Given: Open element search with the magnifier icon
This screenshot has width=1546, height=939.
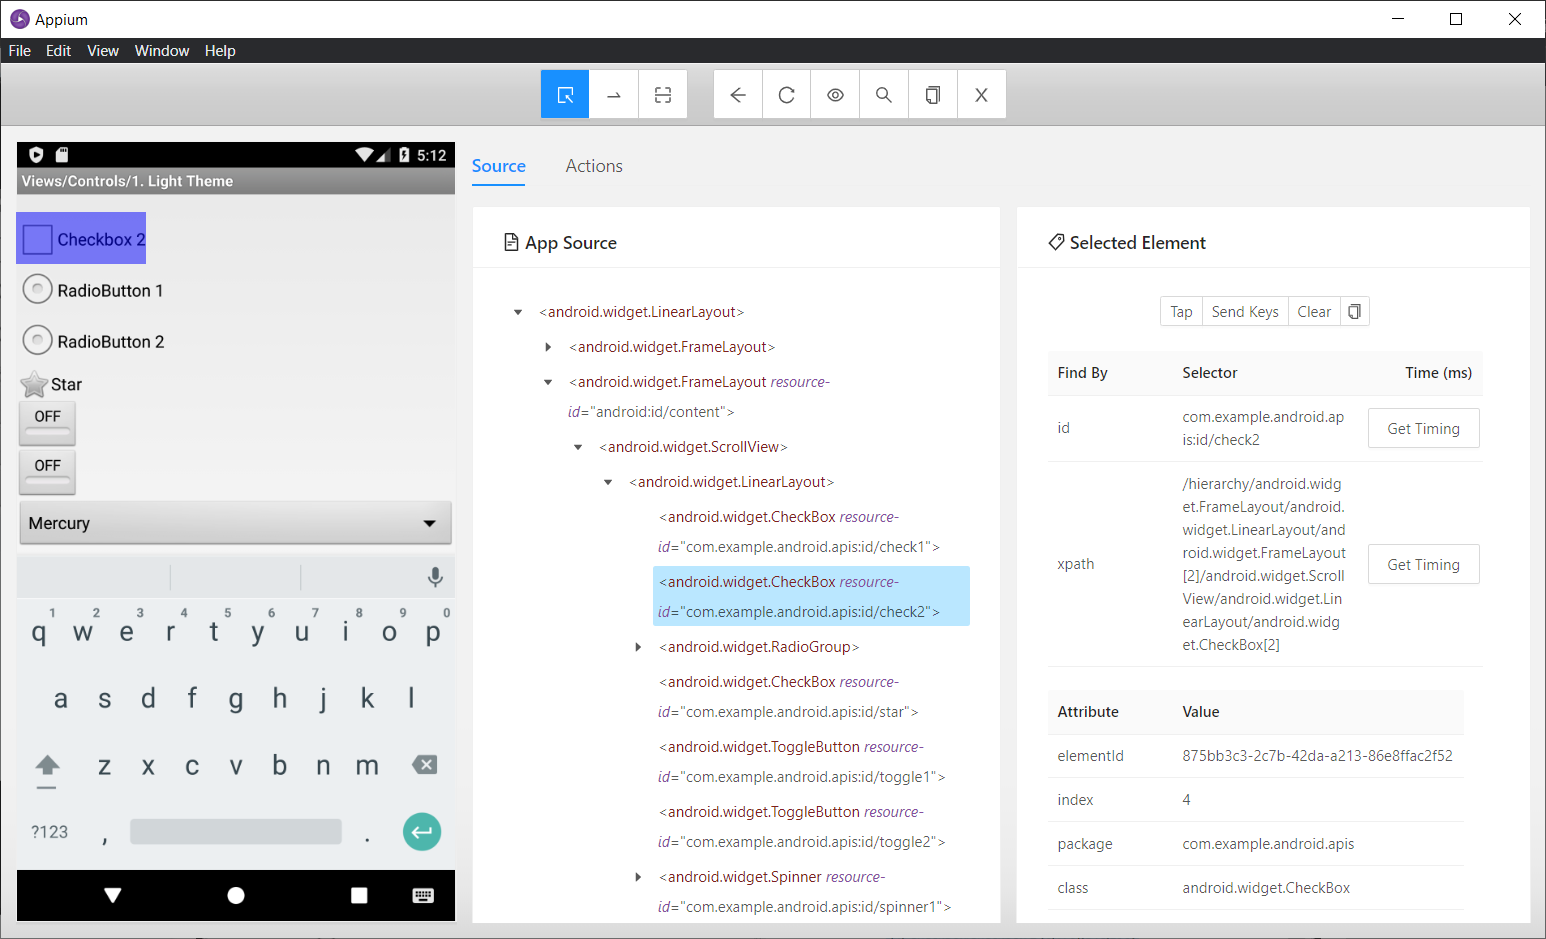Looking at the screenshot, I should [883, 93].
